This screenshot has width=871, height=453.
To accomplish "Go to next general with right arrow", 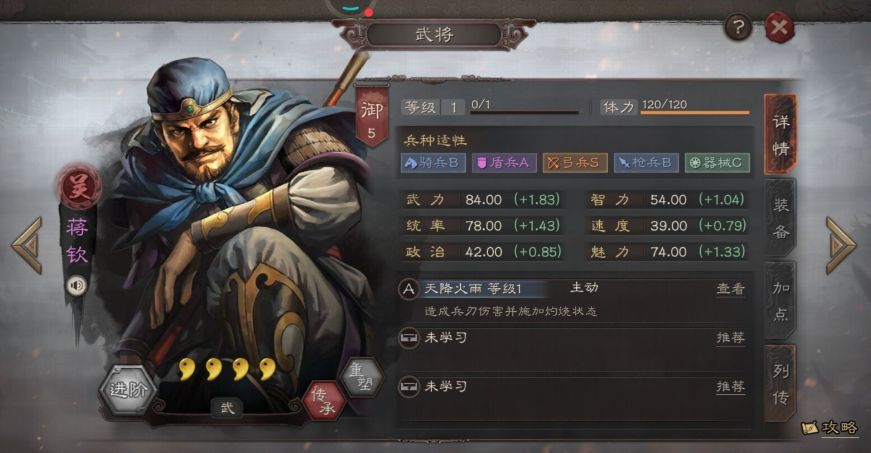I will click(841, 245).
